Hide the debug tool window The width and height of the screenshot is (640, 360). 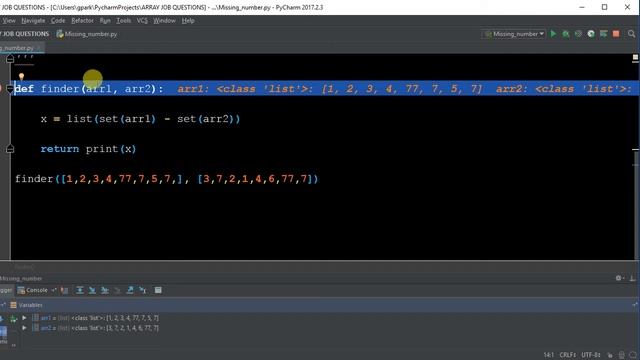[632, 278]
